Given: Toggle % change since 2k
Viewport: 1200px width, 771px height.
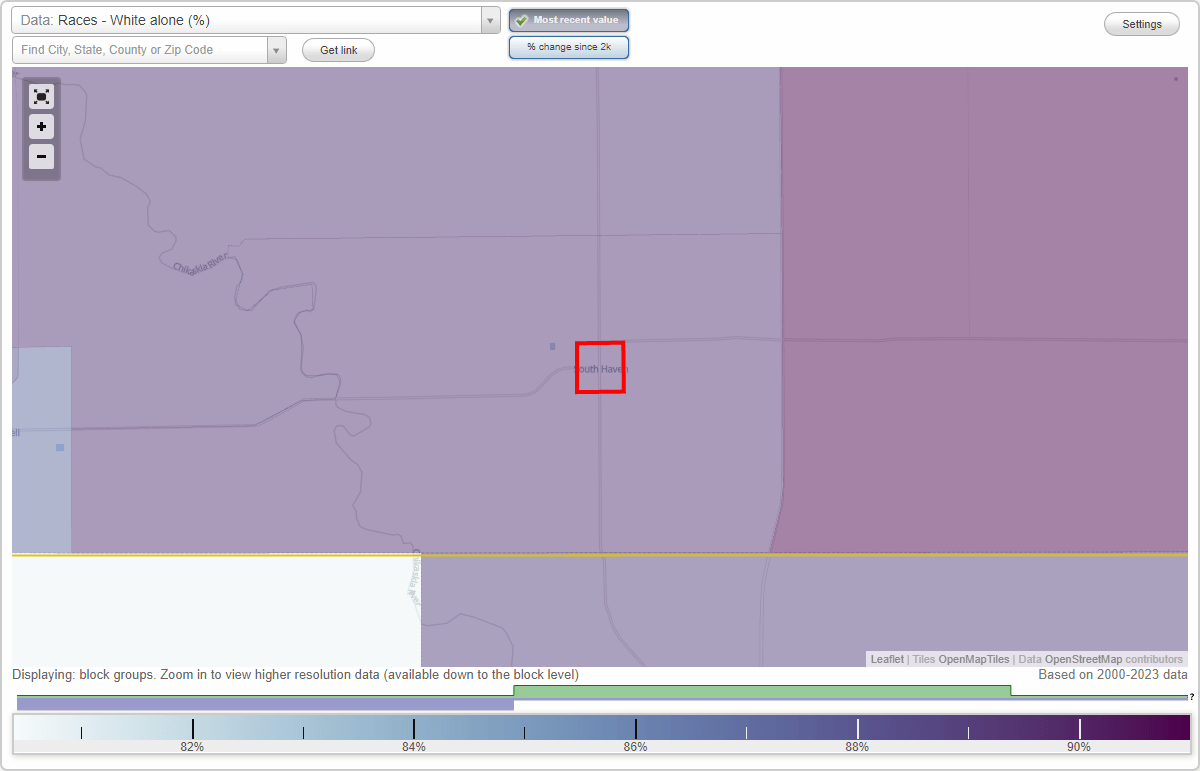Looking at the screenshot, I should 569,47.
